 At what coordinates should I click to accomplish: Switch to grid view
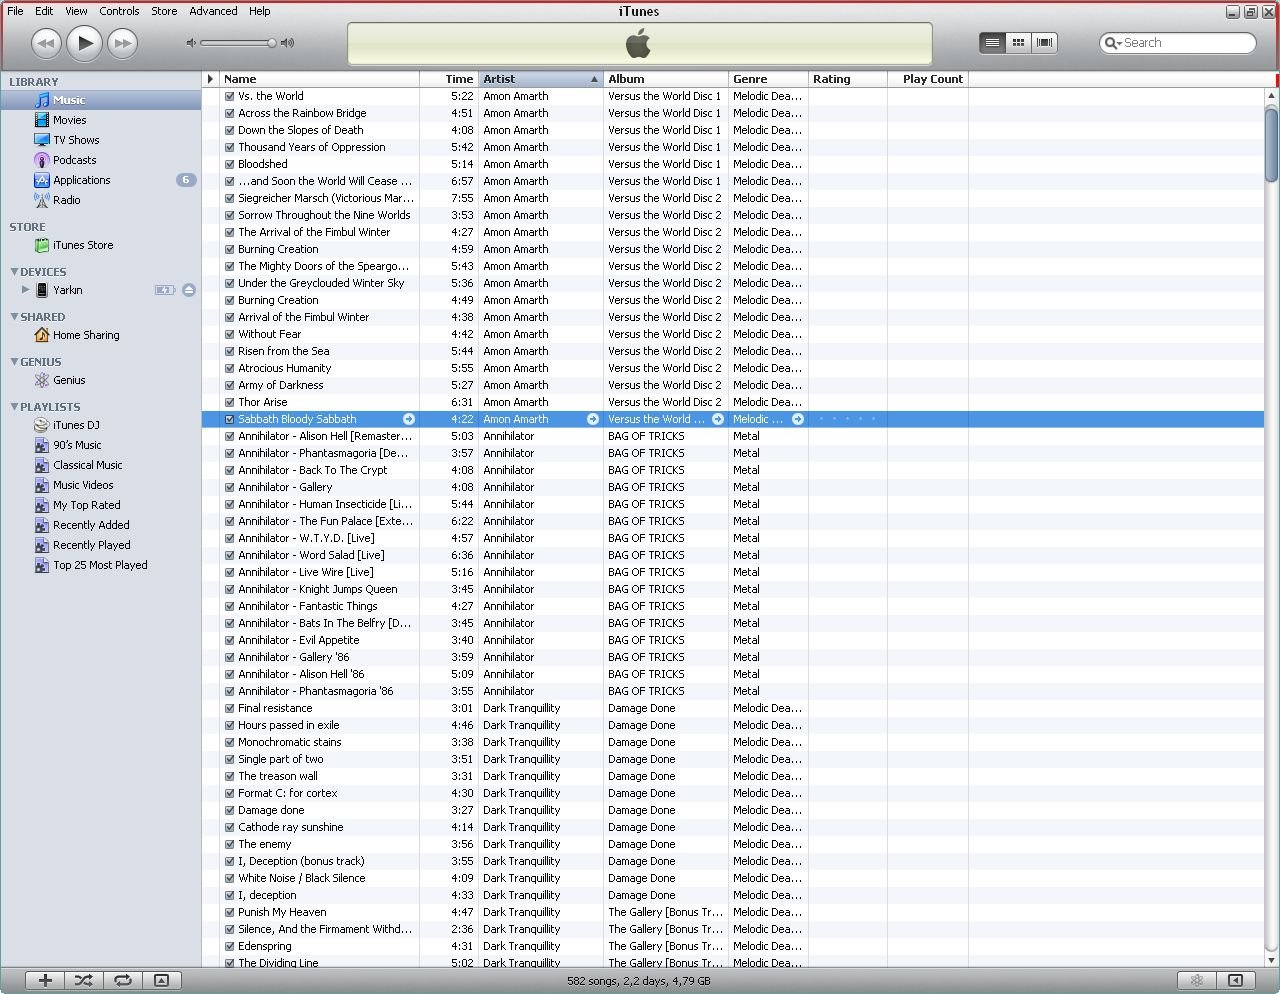[x=1018, y=42]
